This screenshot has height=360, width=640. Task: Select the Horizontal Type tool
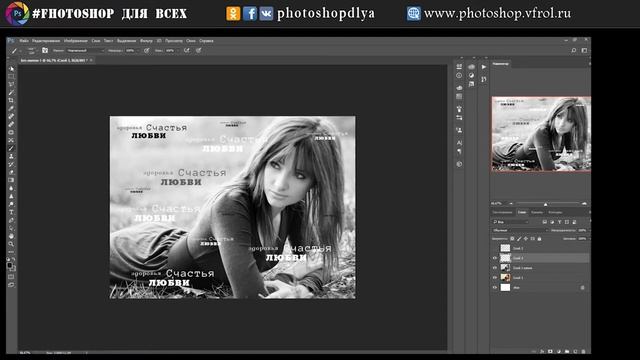11,212
